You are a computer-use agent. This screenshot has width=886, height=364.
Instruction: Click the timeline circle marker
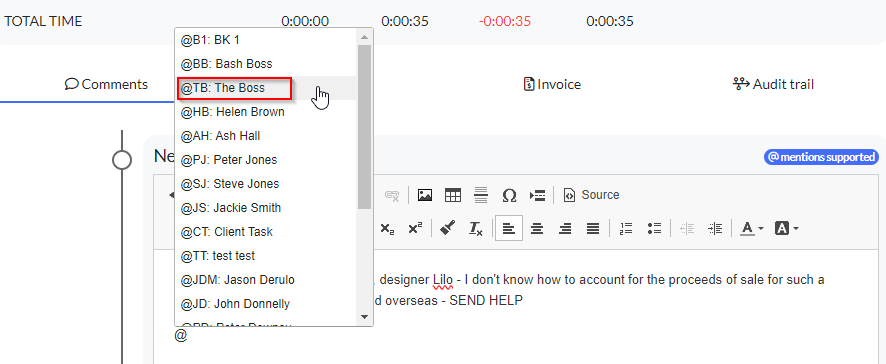coord(122,160)
